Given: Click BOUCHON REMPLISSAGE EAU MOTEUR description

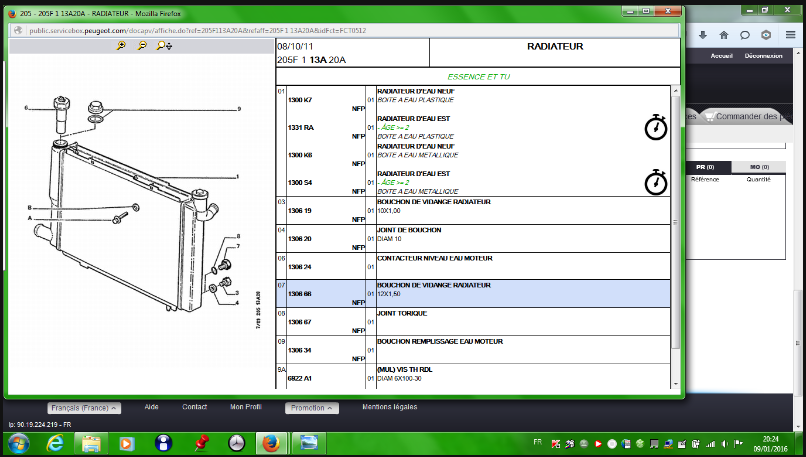Looking at the screenshot, I should click(440, 341).
